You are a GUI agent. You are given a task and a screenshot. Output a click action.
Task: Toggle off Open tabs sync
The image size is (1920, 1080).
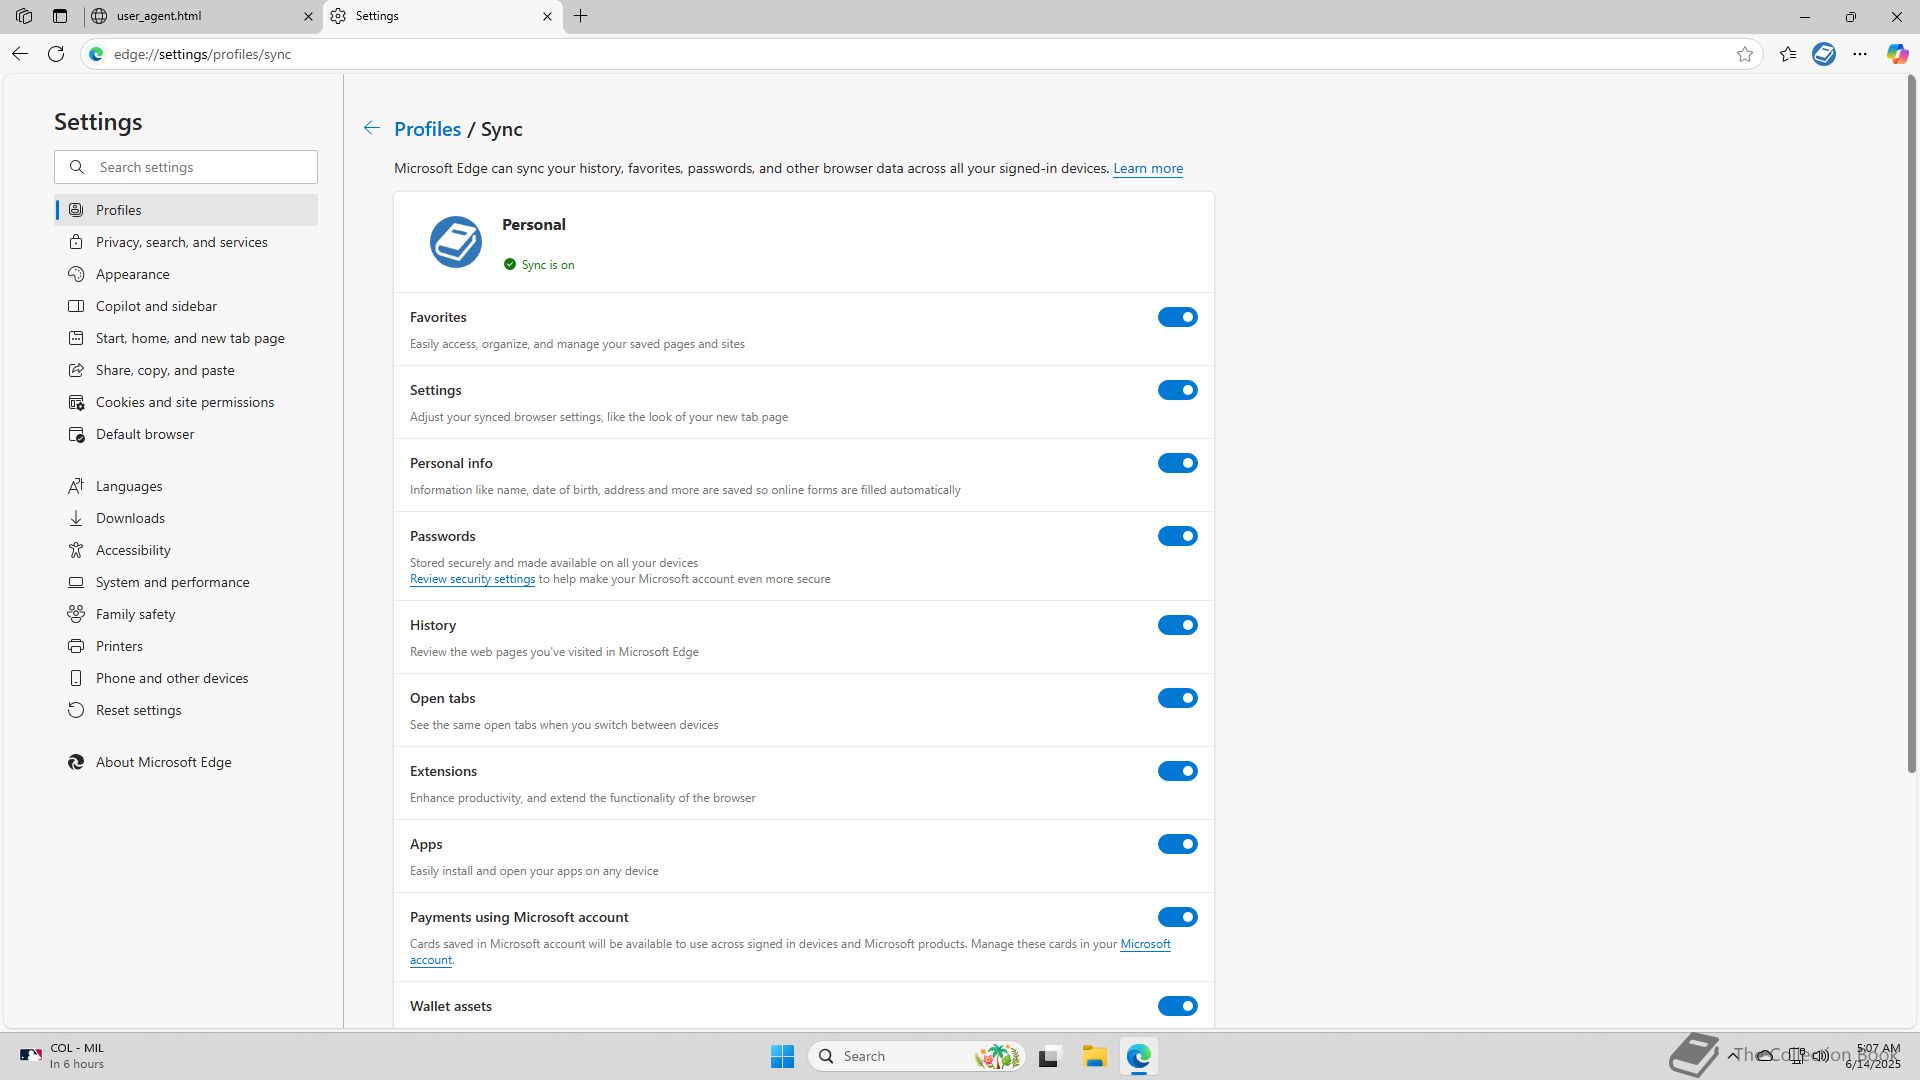point(1177,698)
